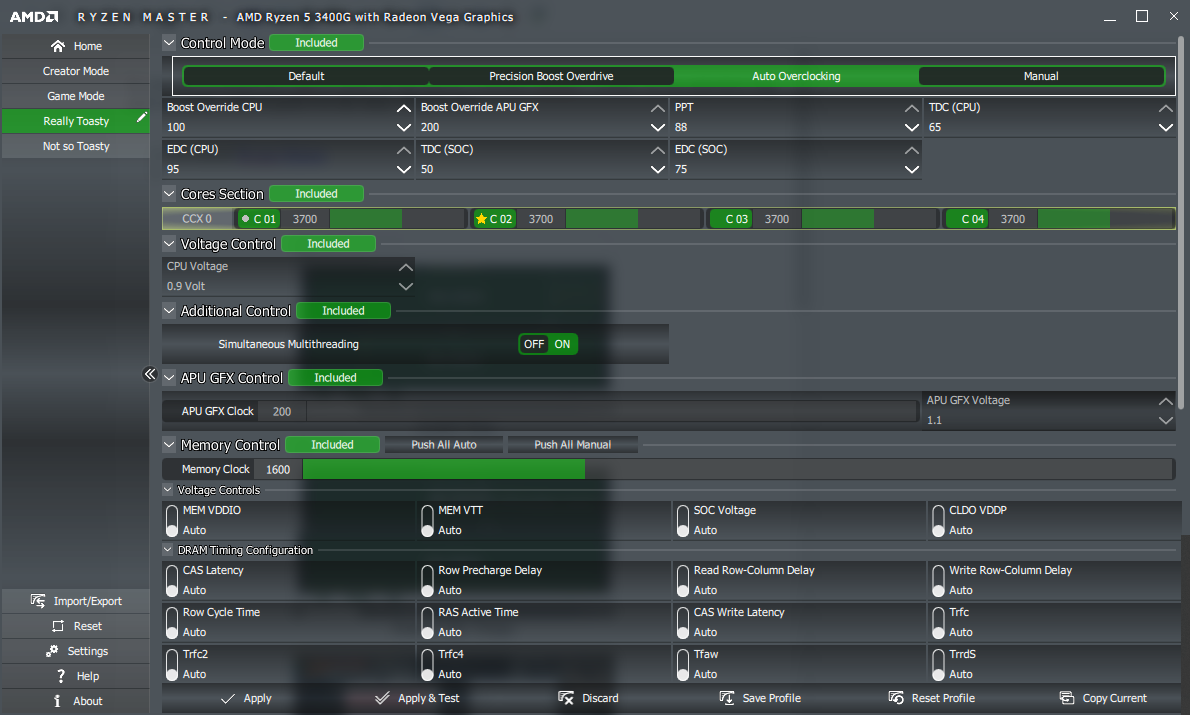Open Game Mode profile

tap(76, 96)
